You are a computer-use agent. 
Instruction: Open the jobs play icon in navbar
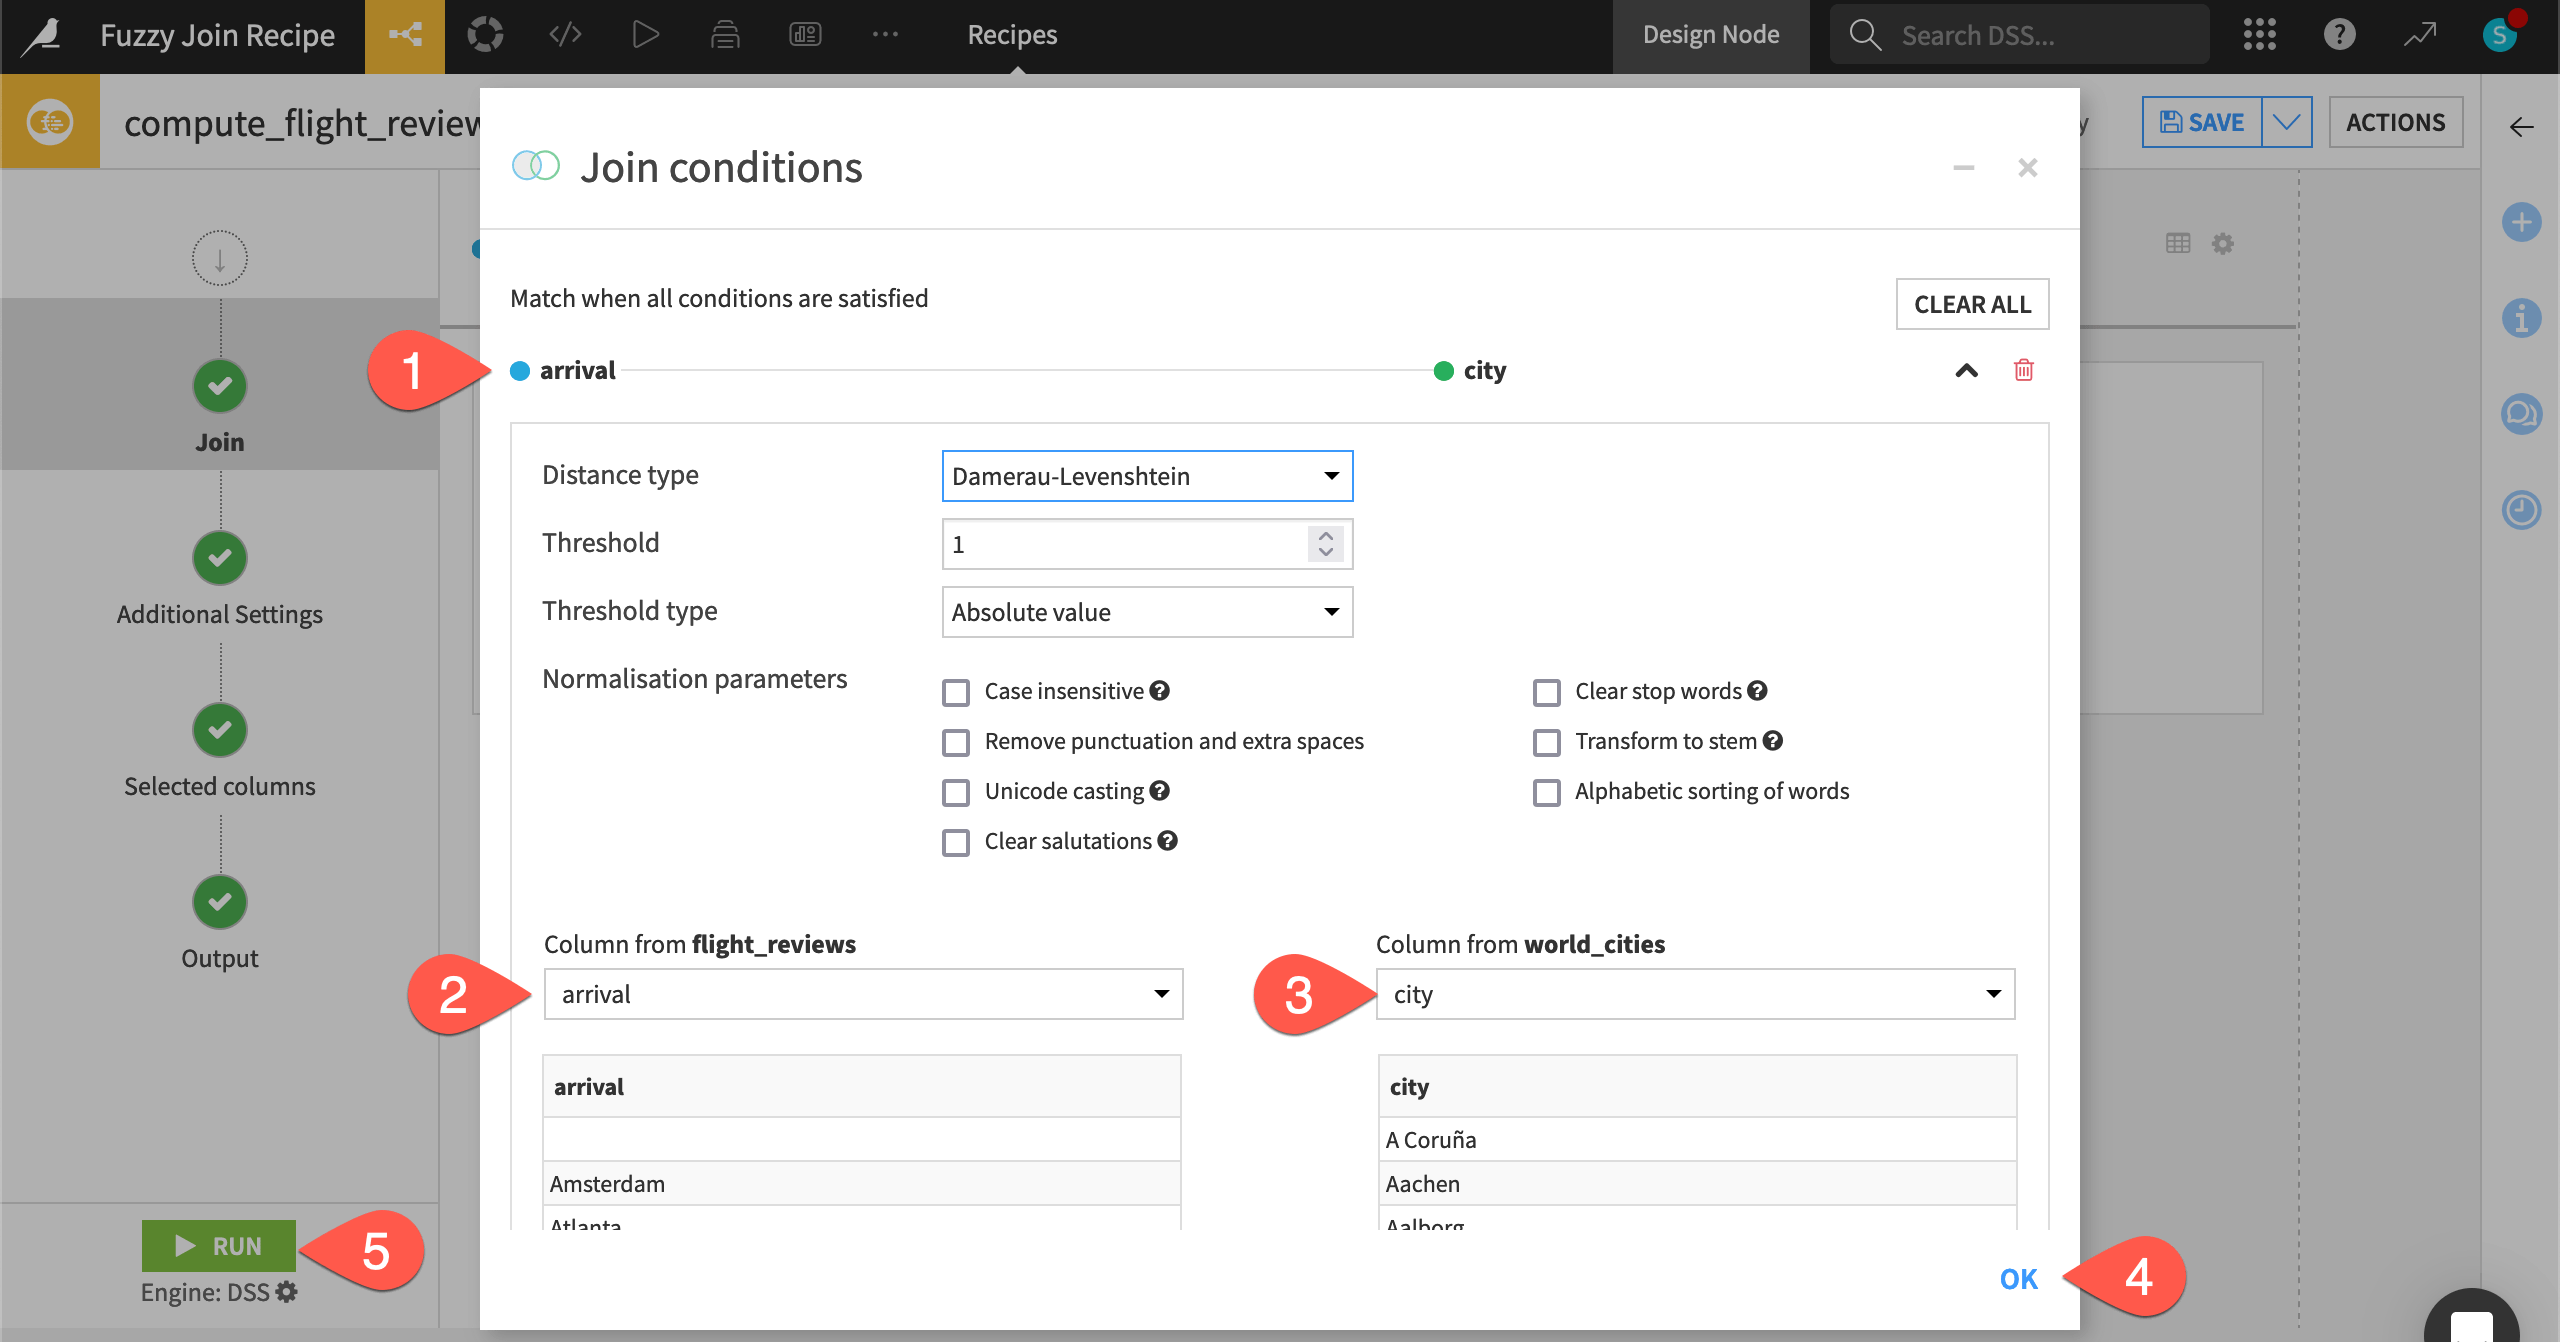coord(645,36)
